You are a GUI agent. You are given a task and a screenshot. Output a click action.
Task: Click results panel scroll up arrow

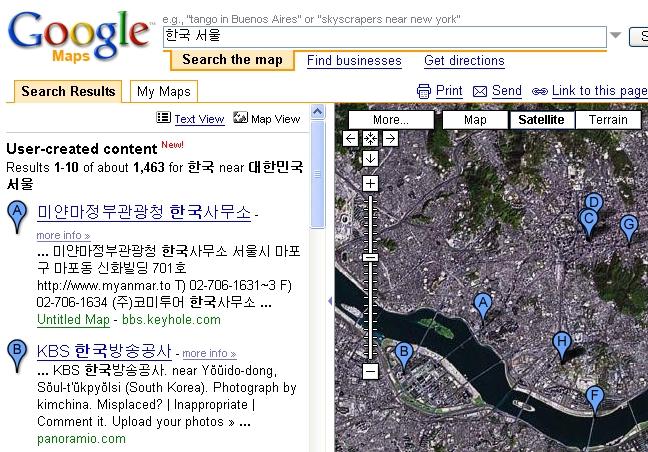(x=317, y=112)
